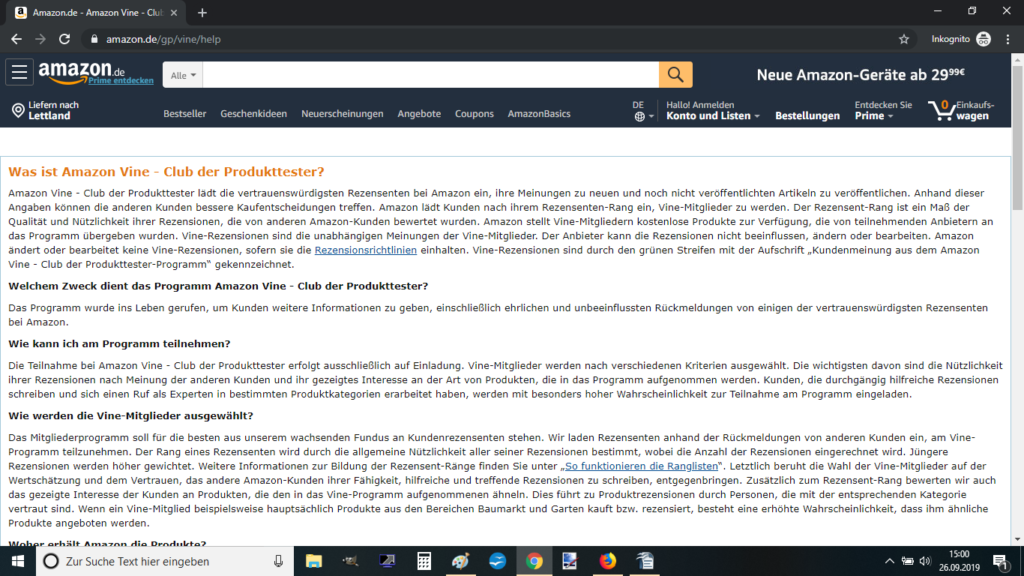Click the heading "Wie kann ich am Programm teilnehmen?"
The image size is (1024, 576).
coord(120,344)
